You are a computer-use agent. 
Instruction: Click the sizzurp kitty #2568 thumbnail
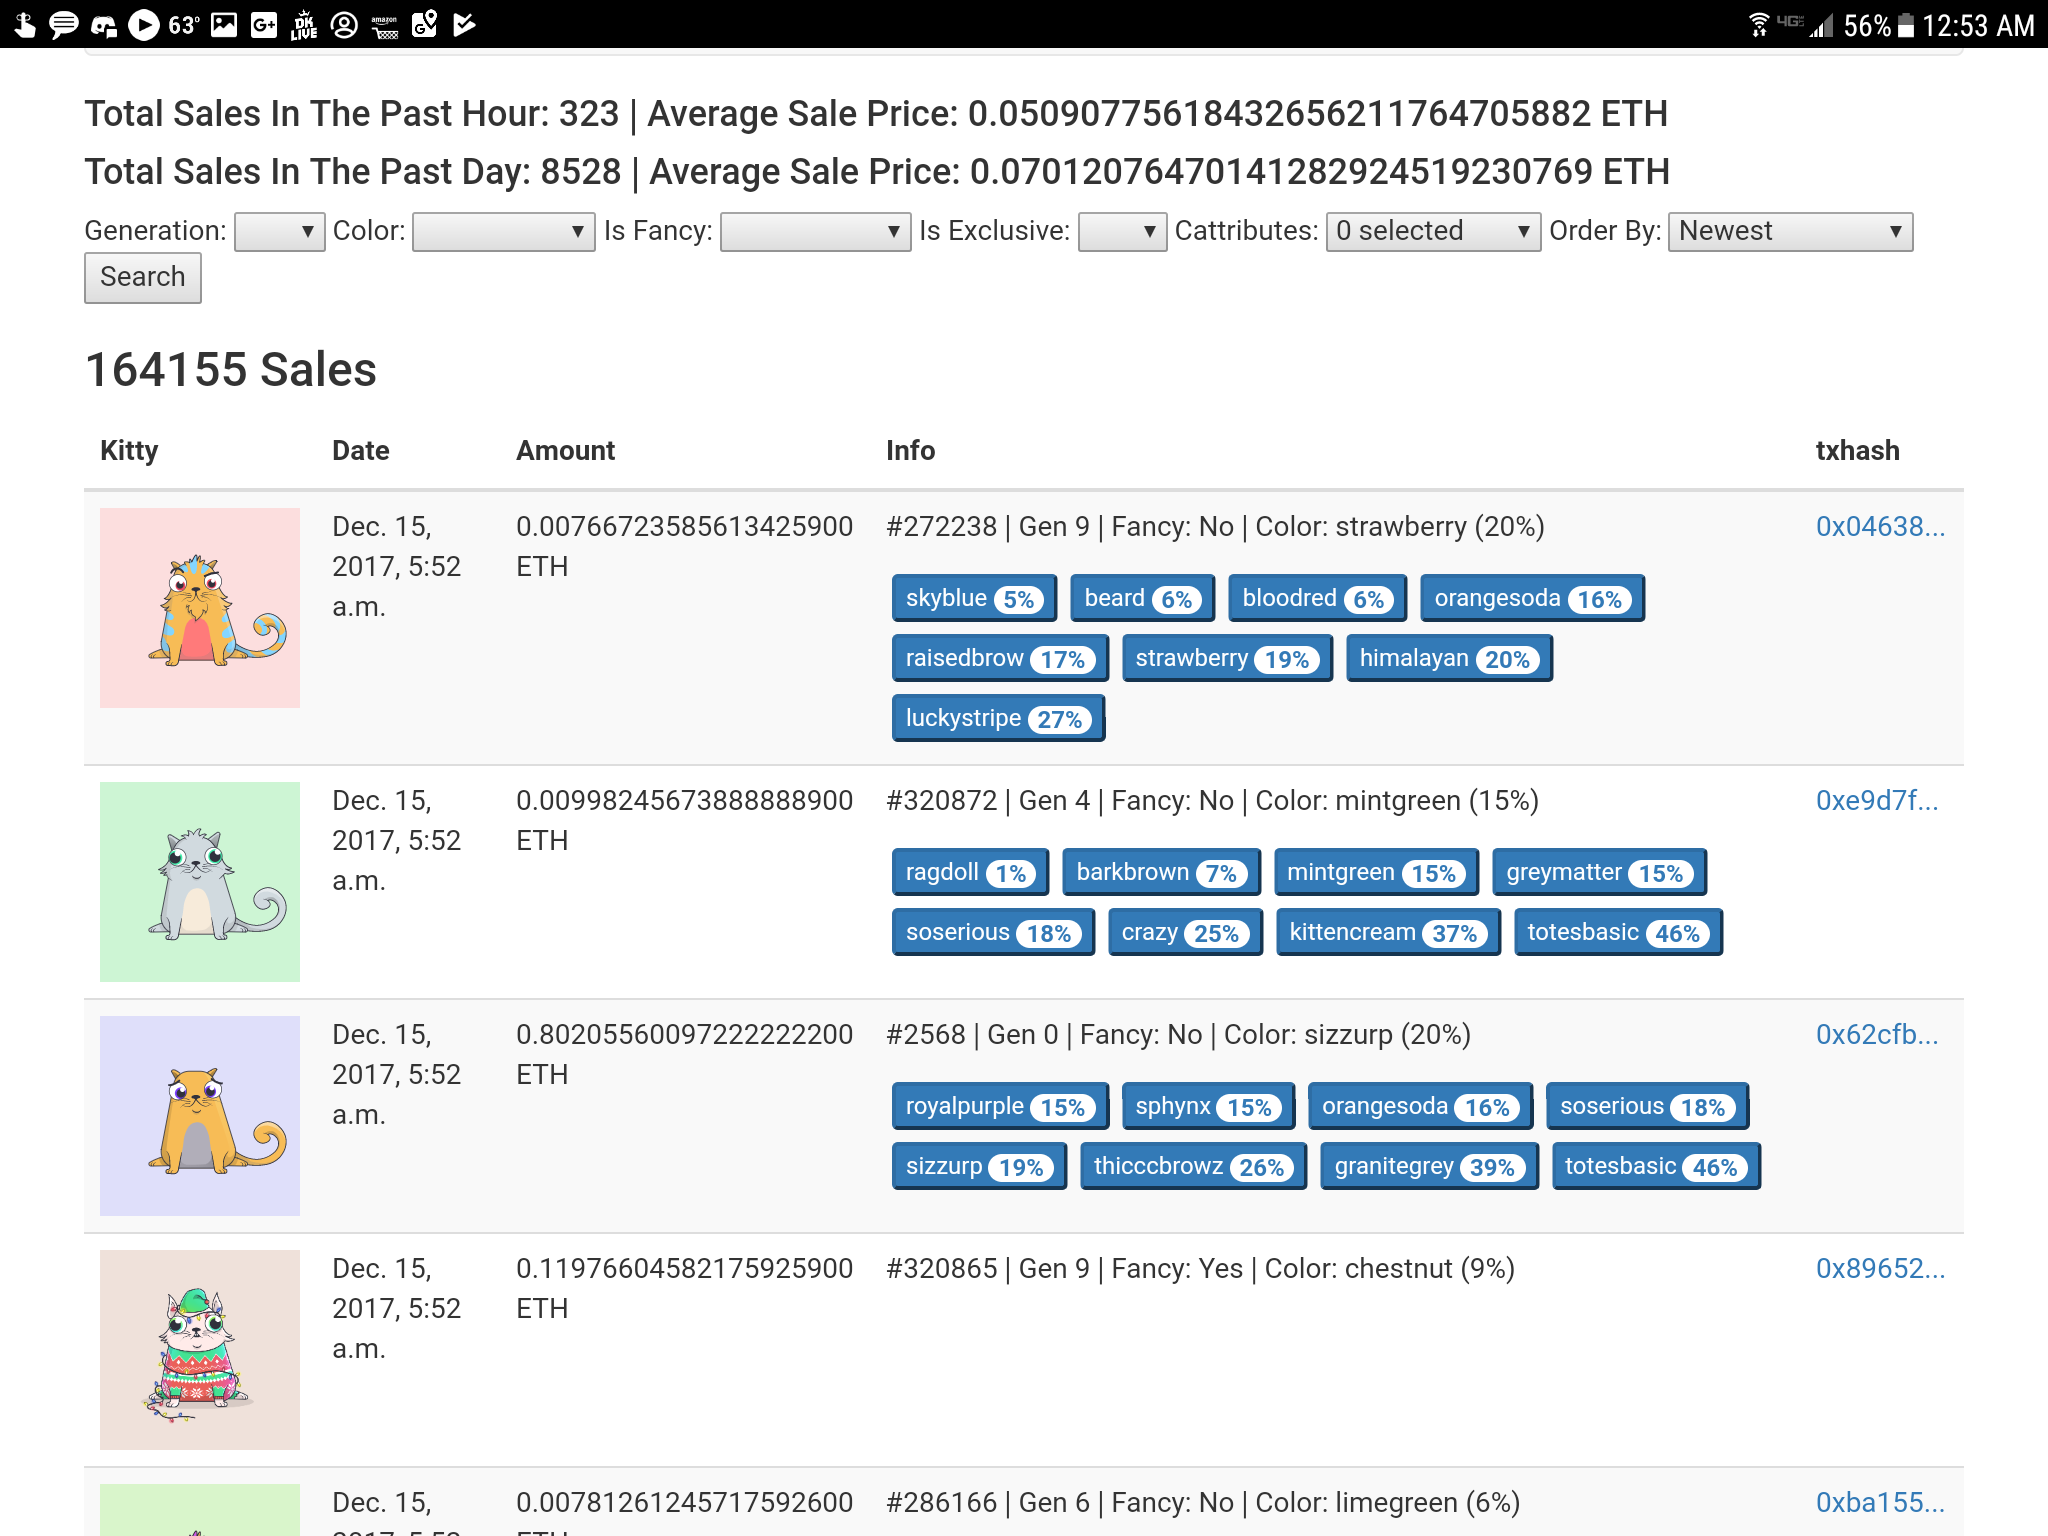coord(200,1116)
